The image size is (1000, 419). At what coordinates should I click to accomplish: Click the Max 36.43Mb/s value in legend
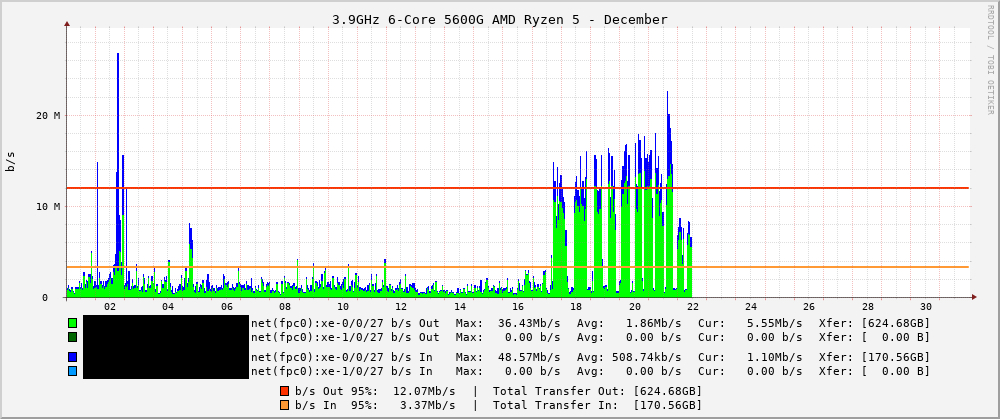(x=529, y=323)
